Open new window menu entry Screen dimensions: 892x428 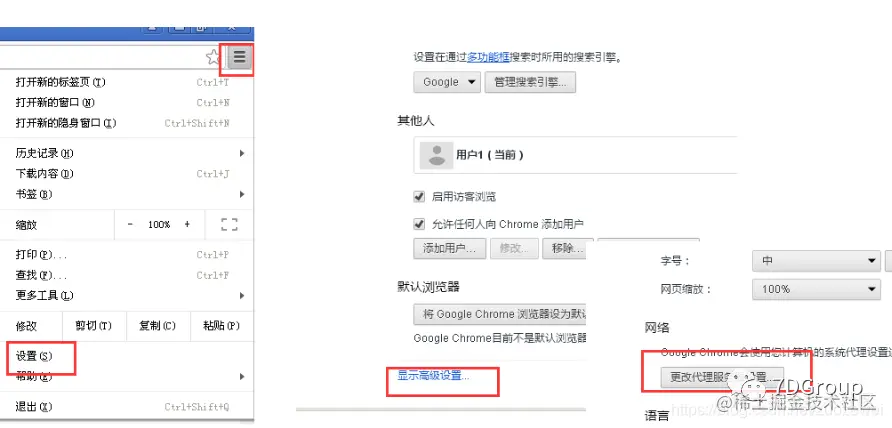[x=127, y=102]
